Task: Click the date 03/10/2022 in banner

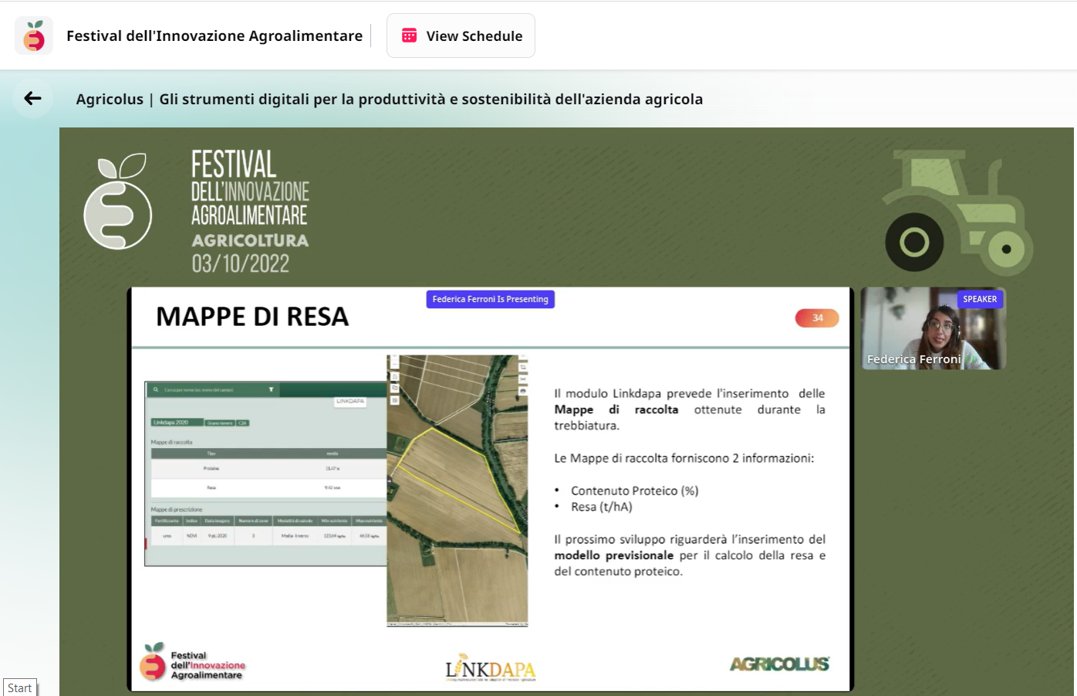Action: (x=240, y=264)
